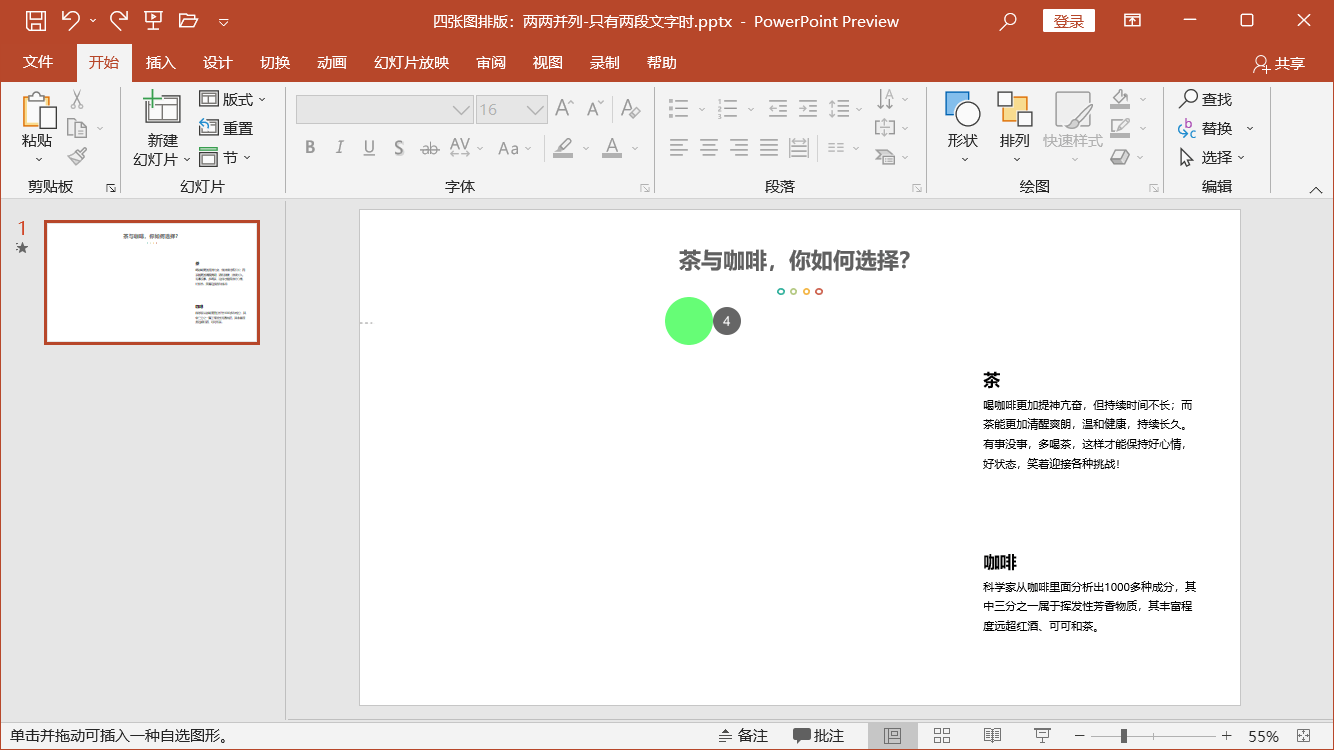Convert to SmartArt icon

[x=885, y=157]
